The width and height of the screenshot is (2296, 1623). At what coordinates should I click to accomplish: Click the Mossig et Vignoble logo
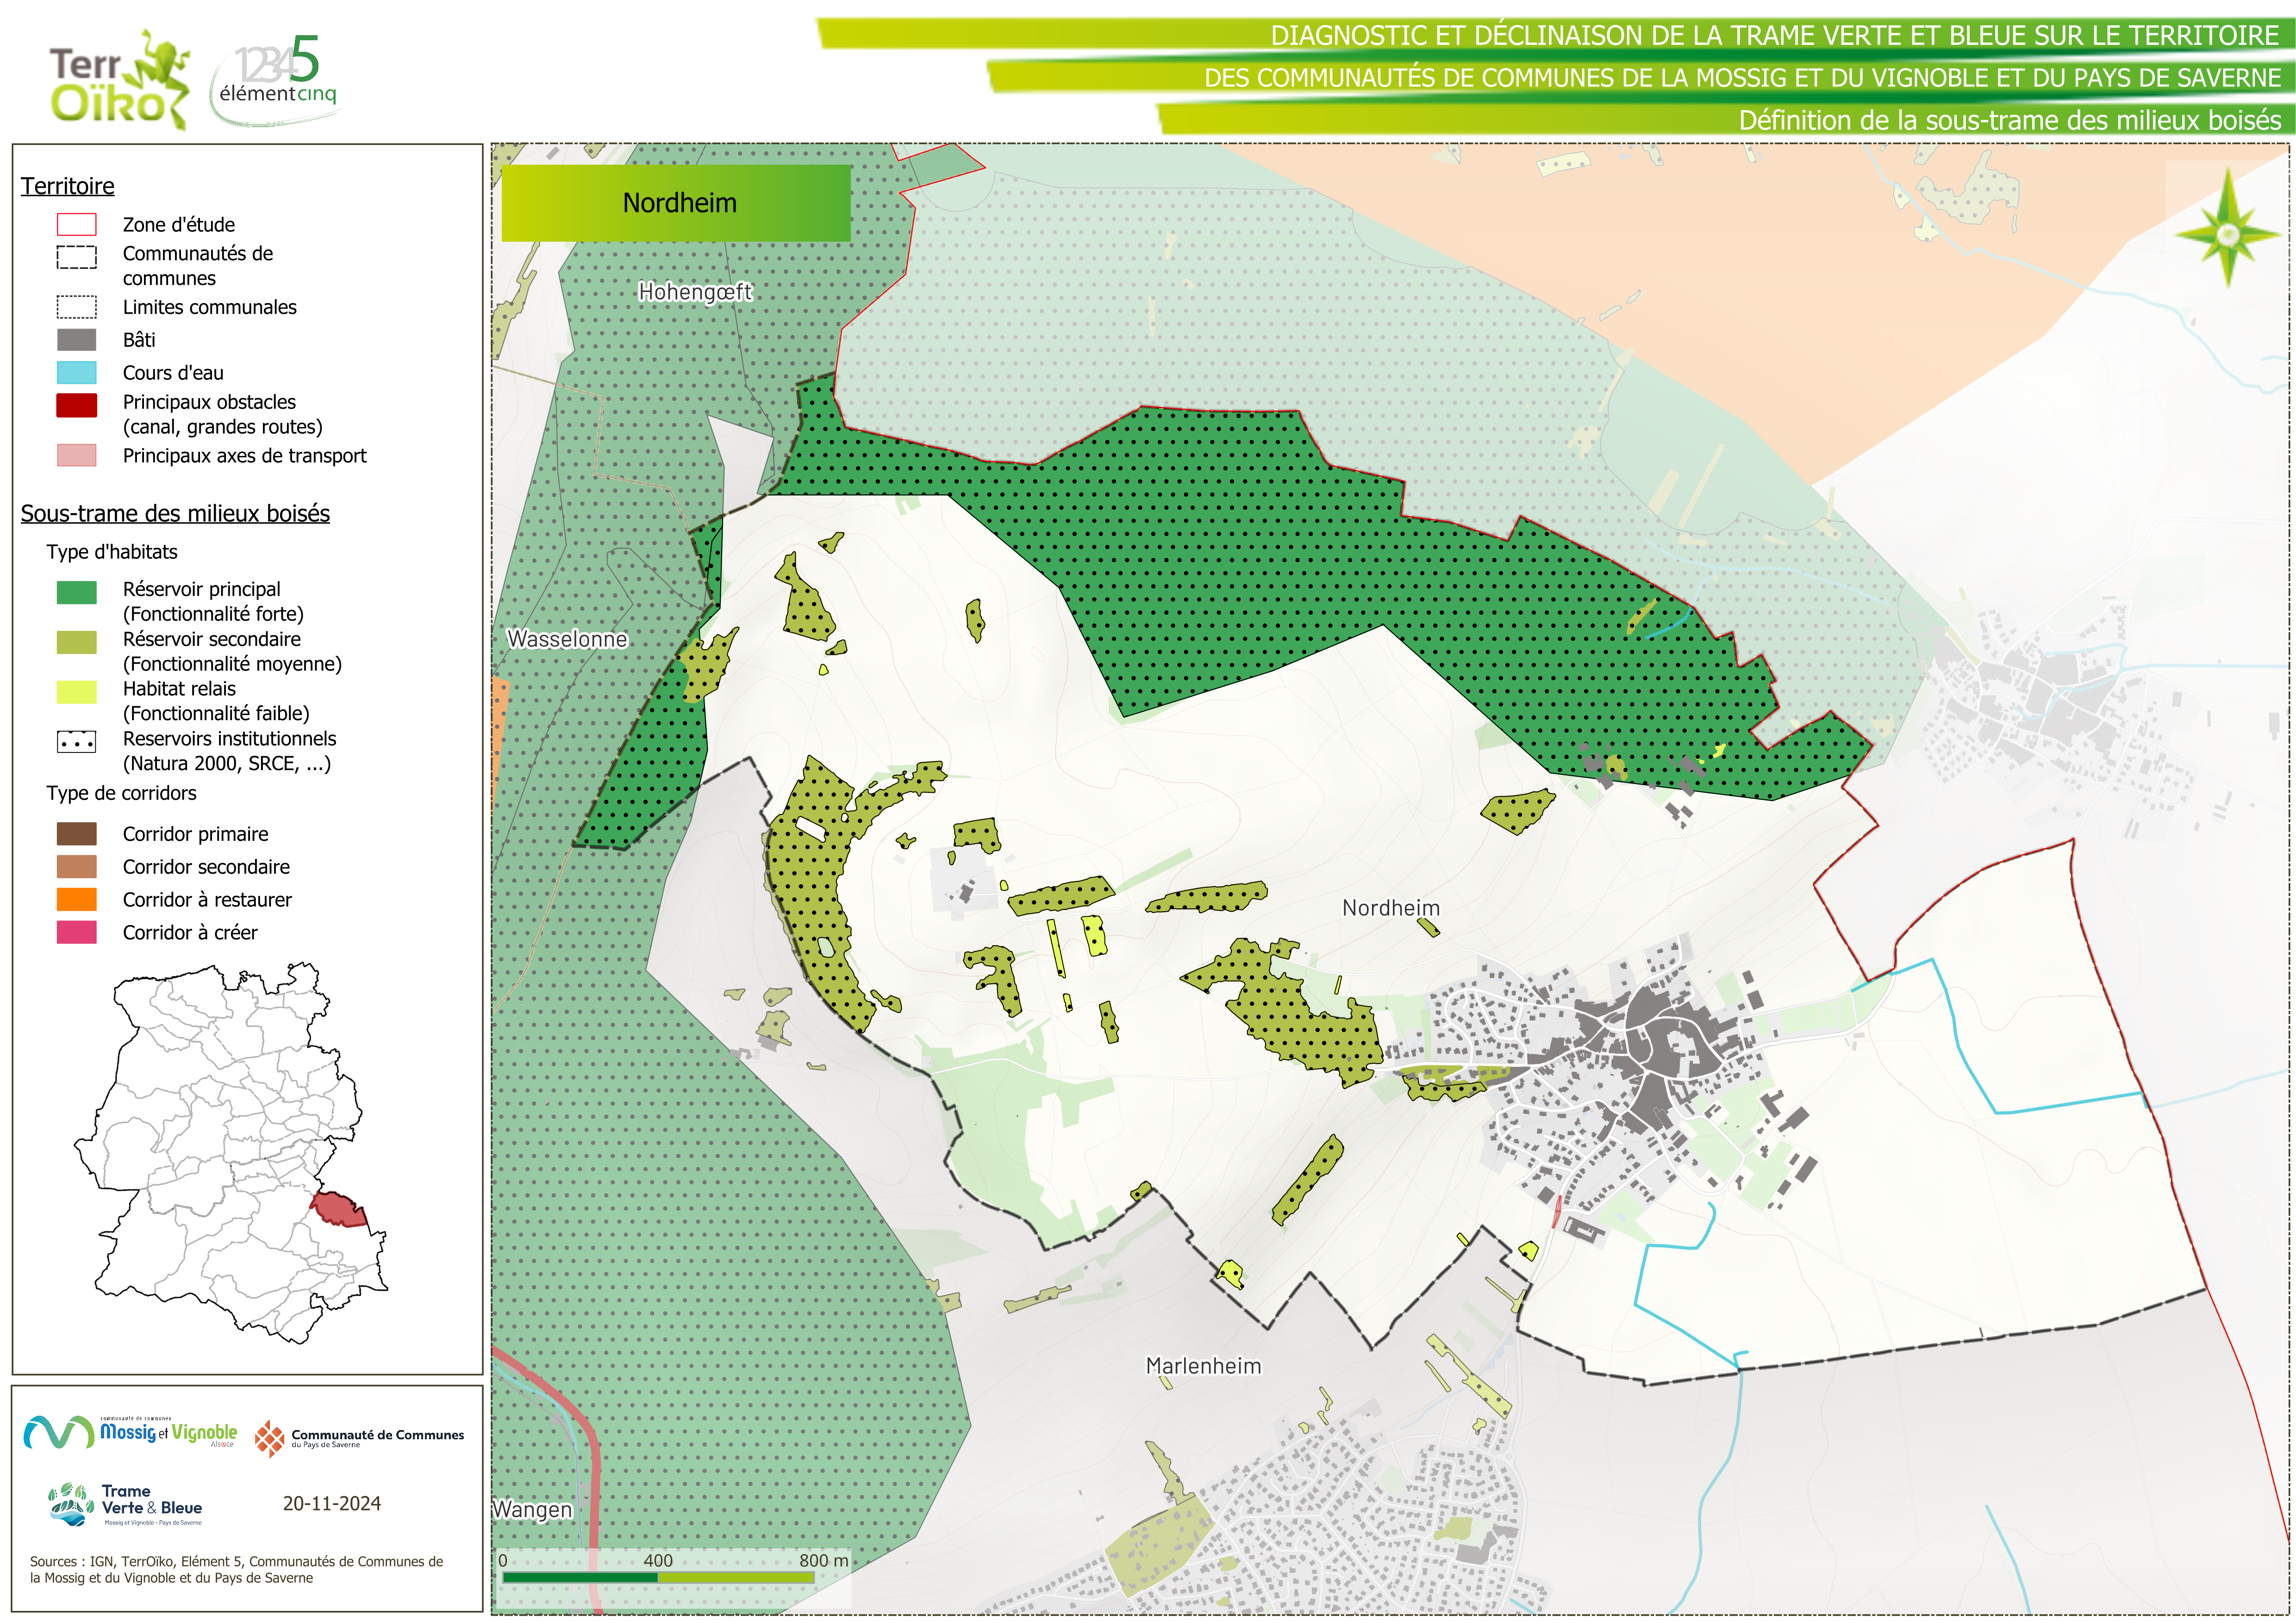pos(130,1432)
